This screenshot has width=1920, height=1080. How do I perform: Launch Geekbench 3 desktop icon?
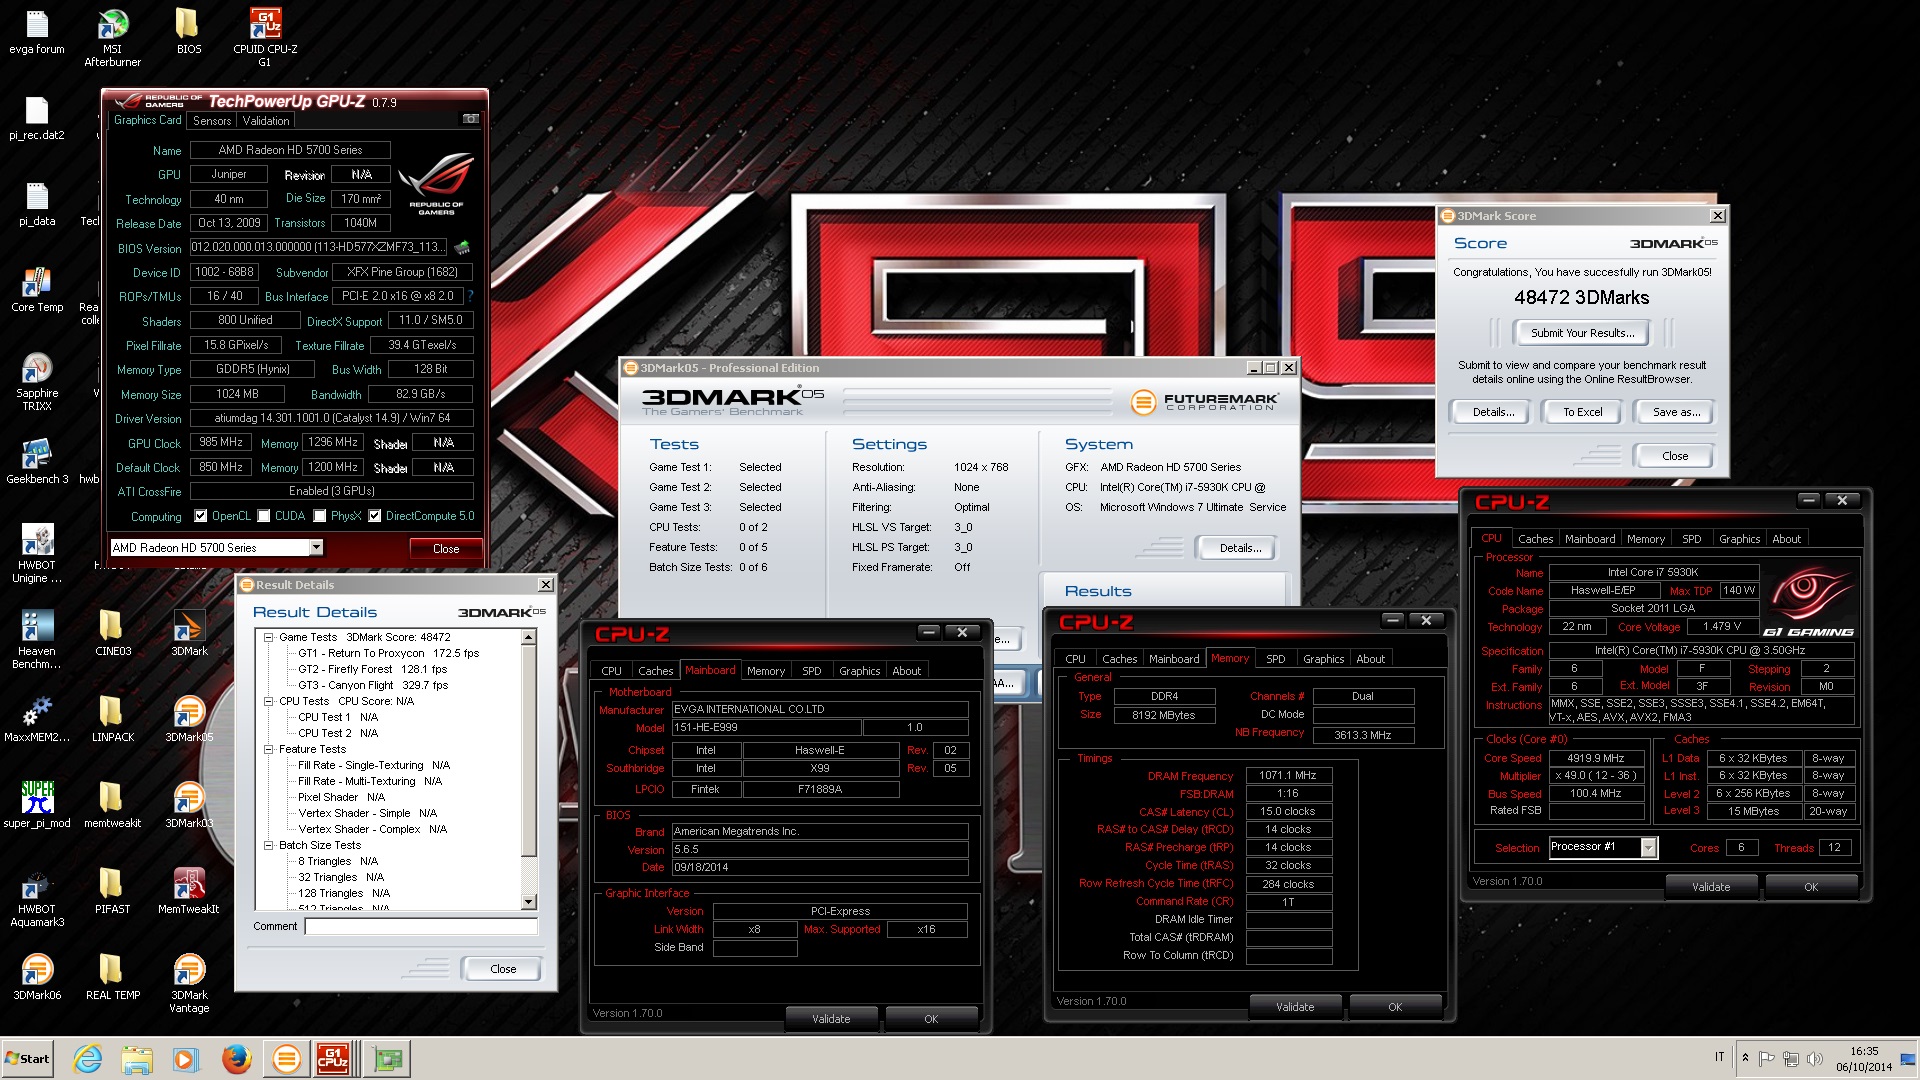tap(37, 462)
